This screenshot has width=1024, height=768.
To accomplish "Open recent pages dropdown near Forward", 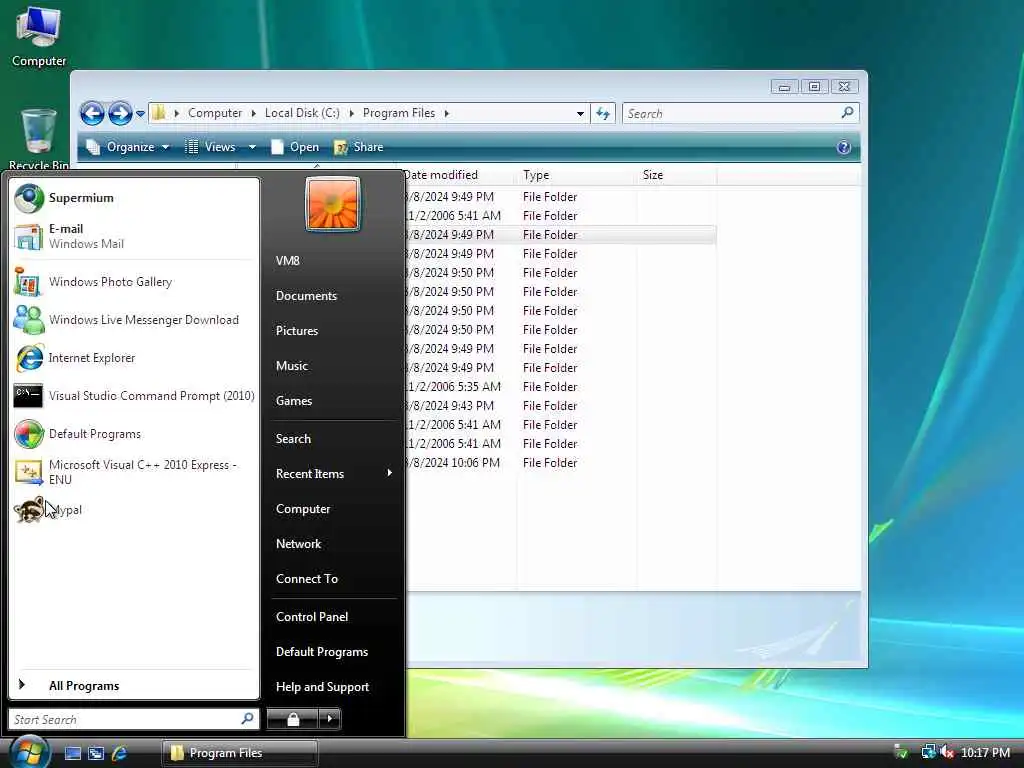I will tap(140, 114).
